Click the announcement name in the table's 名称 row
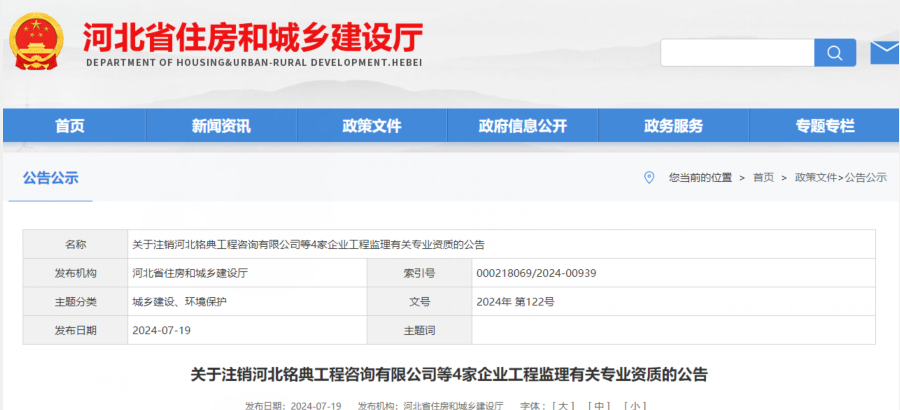This screenshot has width=900, height=410. pyautogui.click(x=309, y=245)
